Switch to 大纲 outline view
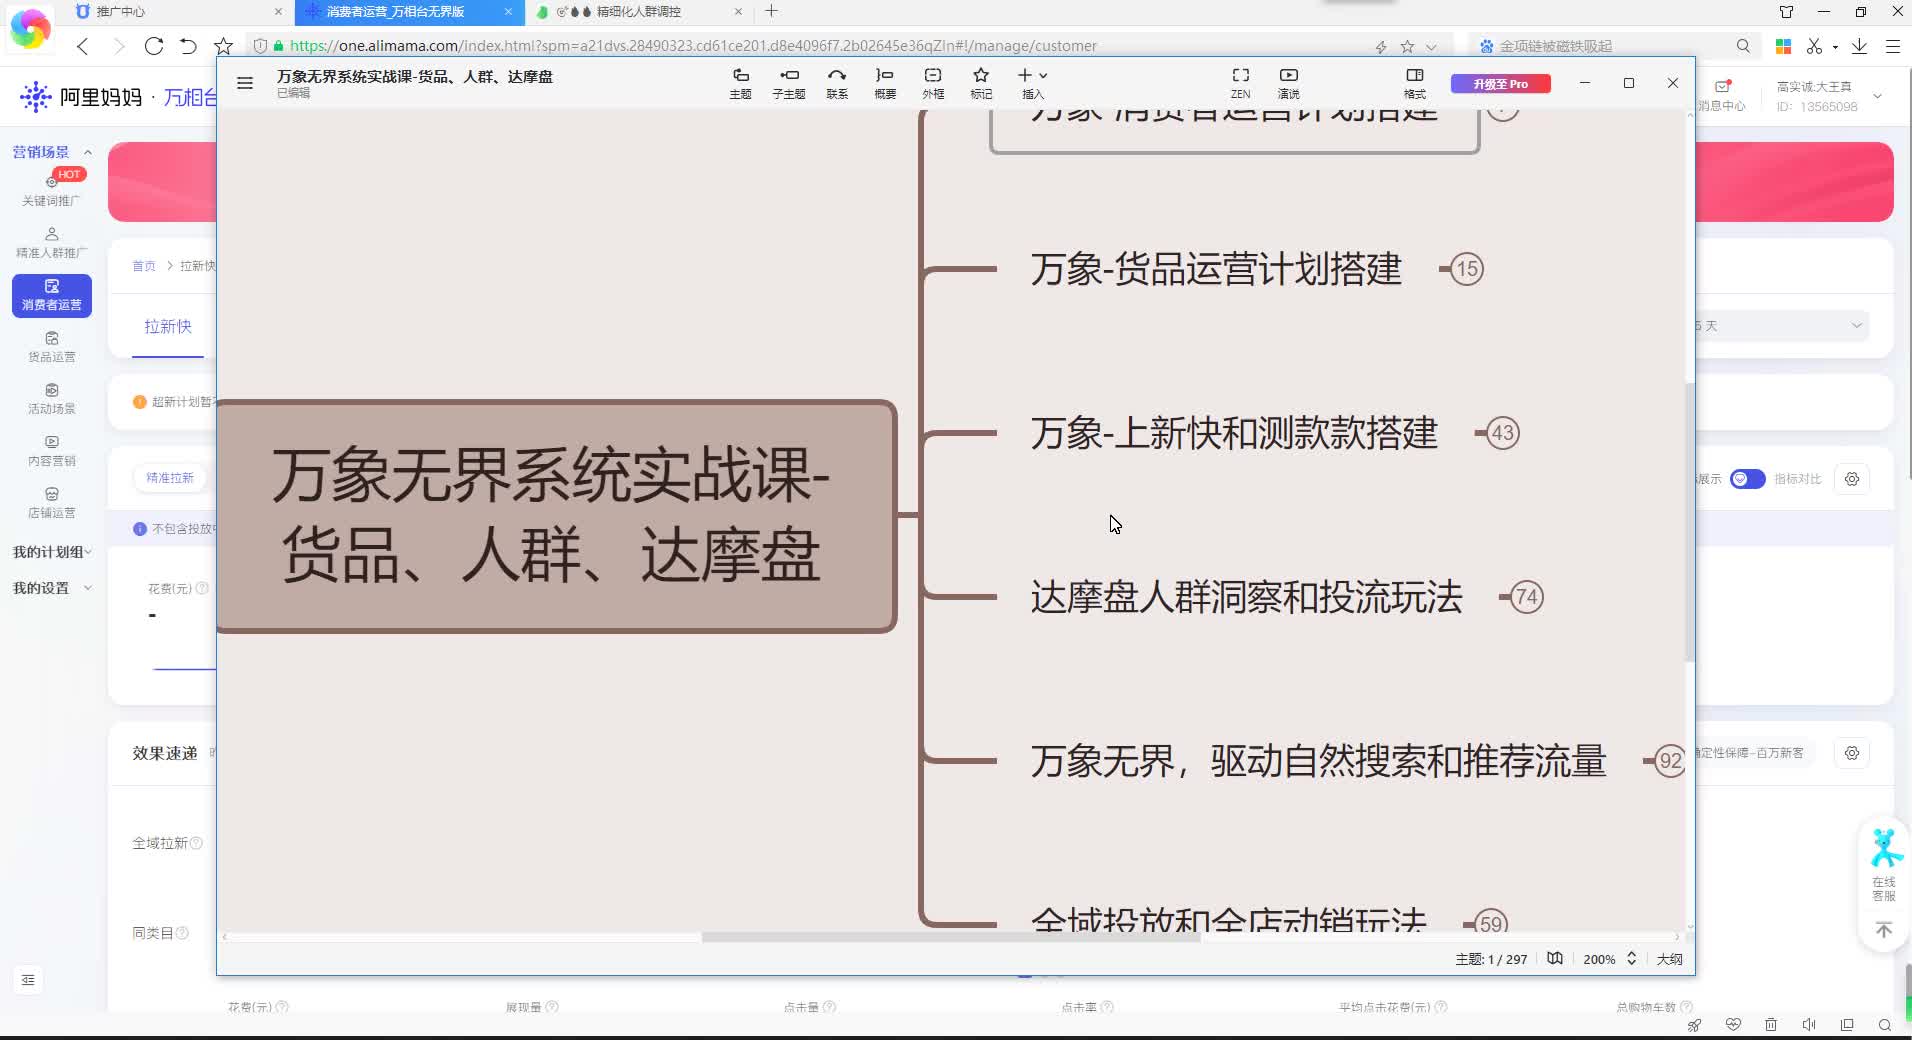 (x=1669, y=959)
